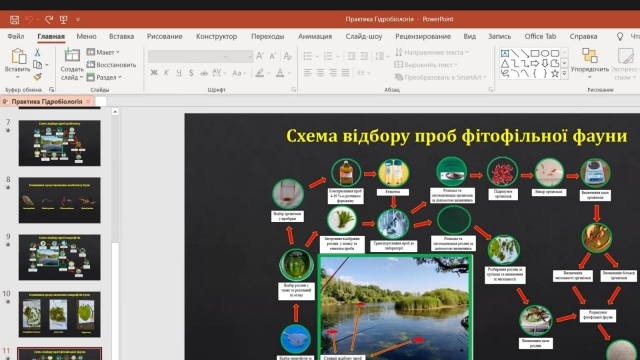Increase list indent level
This screenshot has width=640, height=360.
364,56
